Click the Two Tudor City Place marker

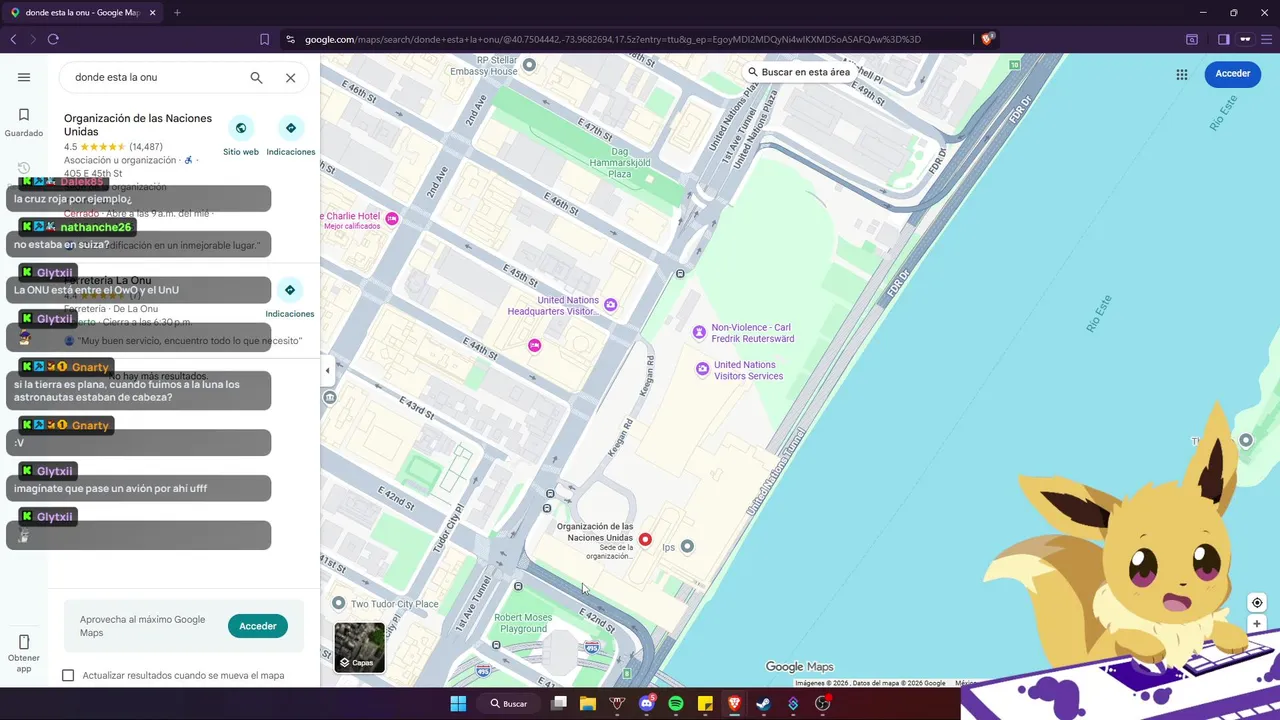point(339,603)
